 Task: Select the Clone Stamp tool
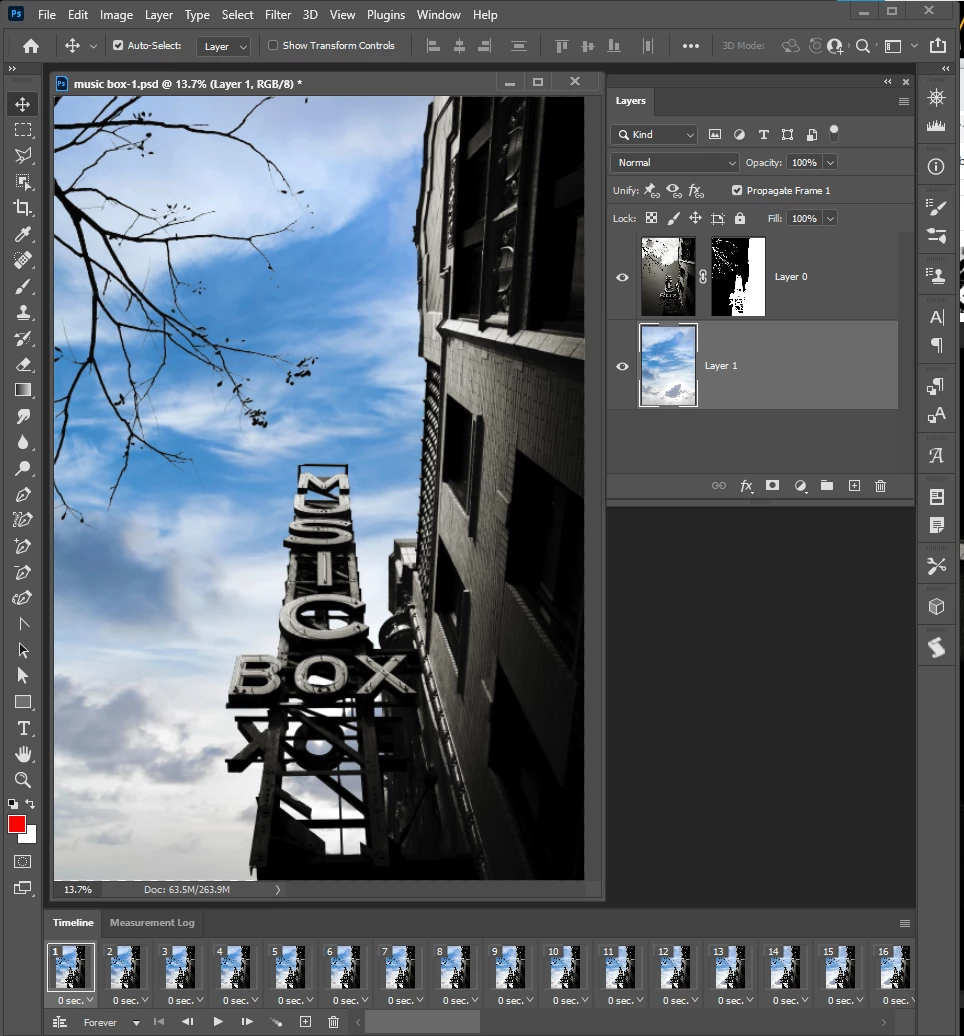22,312
